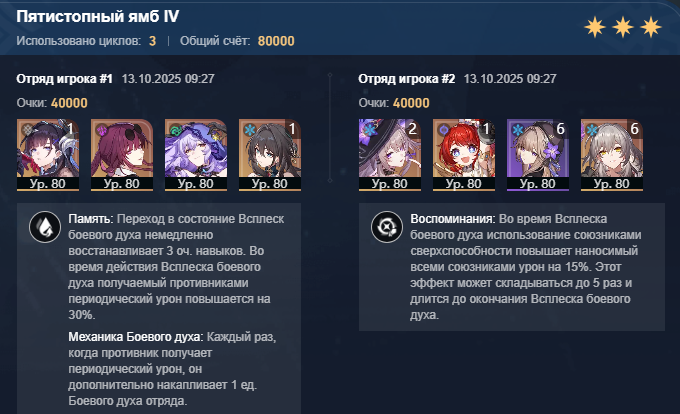Select the witch-hat character with eidolon 2

[x=390, y=155]
